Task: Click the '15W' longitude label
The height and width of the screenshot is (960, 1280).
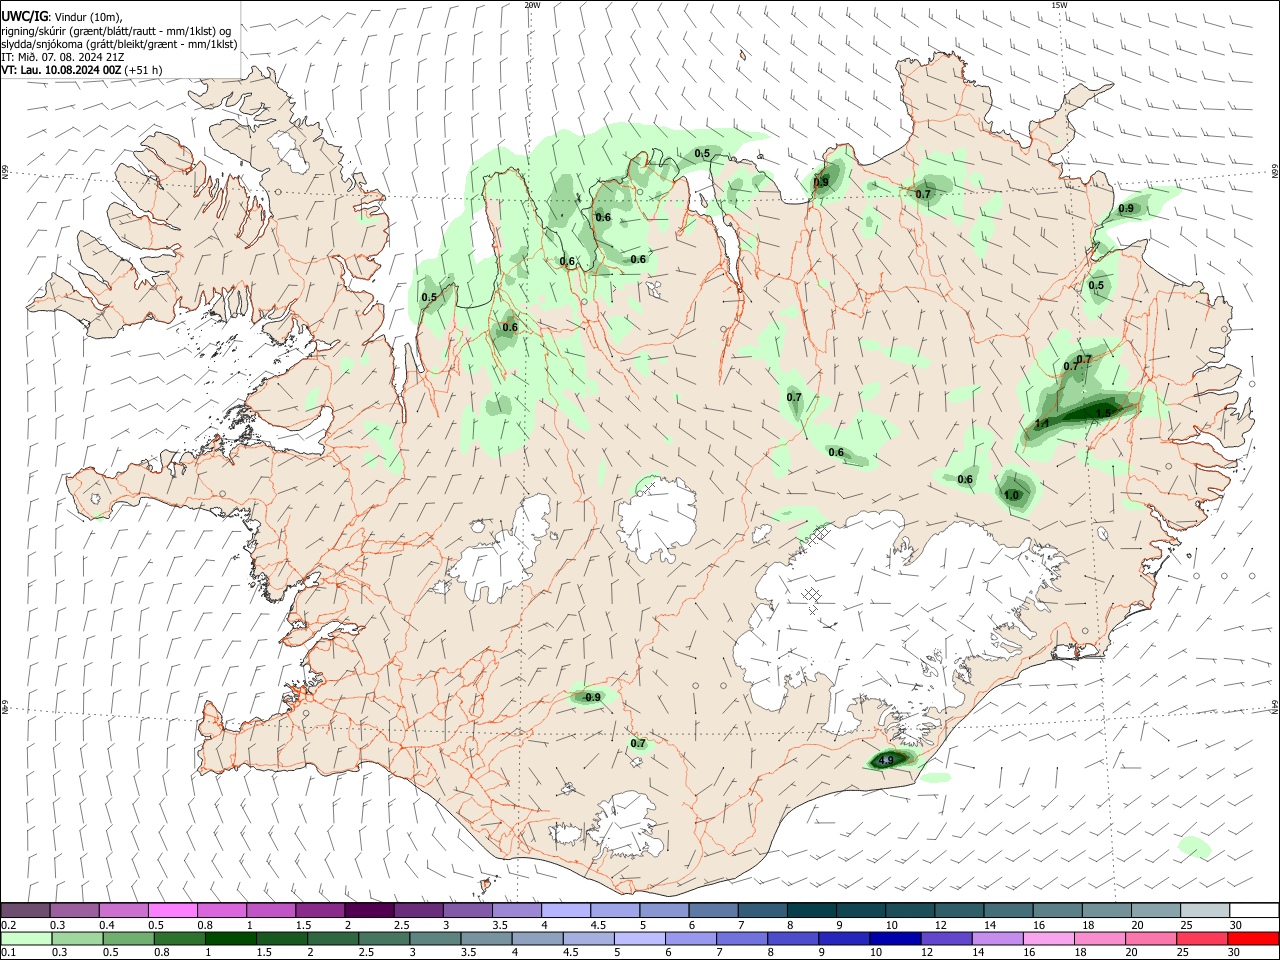Action: (1059, 5)
